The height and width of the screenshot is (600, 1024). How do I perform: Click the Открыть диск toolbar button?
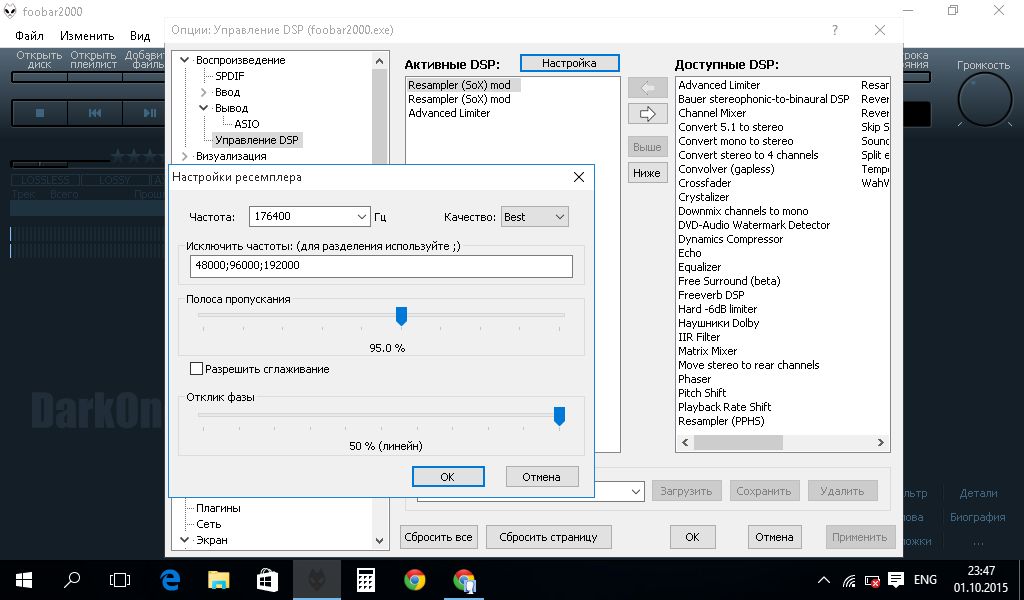click(39, 59)
